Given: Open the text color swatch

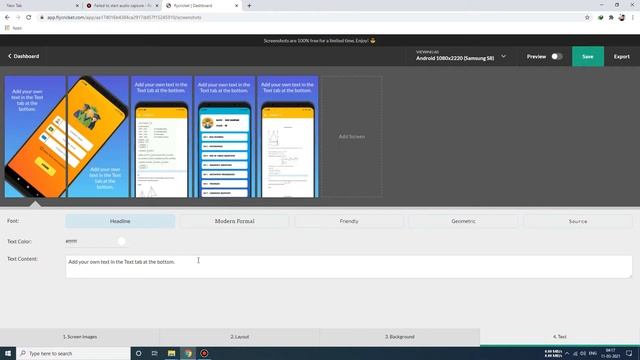Looking at the screenshot, I should point(122,241).
